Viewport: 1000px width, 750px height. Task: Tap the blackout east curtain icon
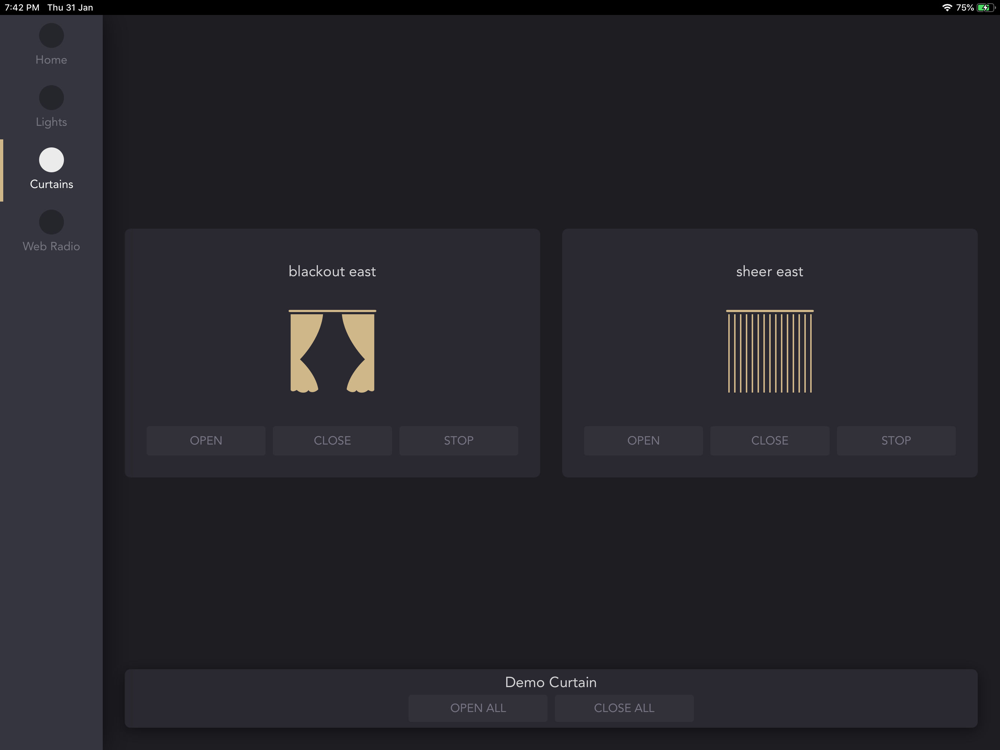pos(332,351)
